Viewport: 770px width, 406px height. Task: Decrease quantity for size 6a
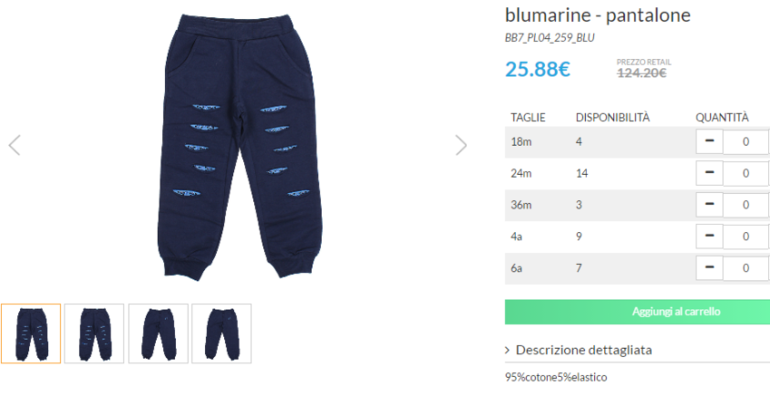click(709, 268)
